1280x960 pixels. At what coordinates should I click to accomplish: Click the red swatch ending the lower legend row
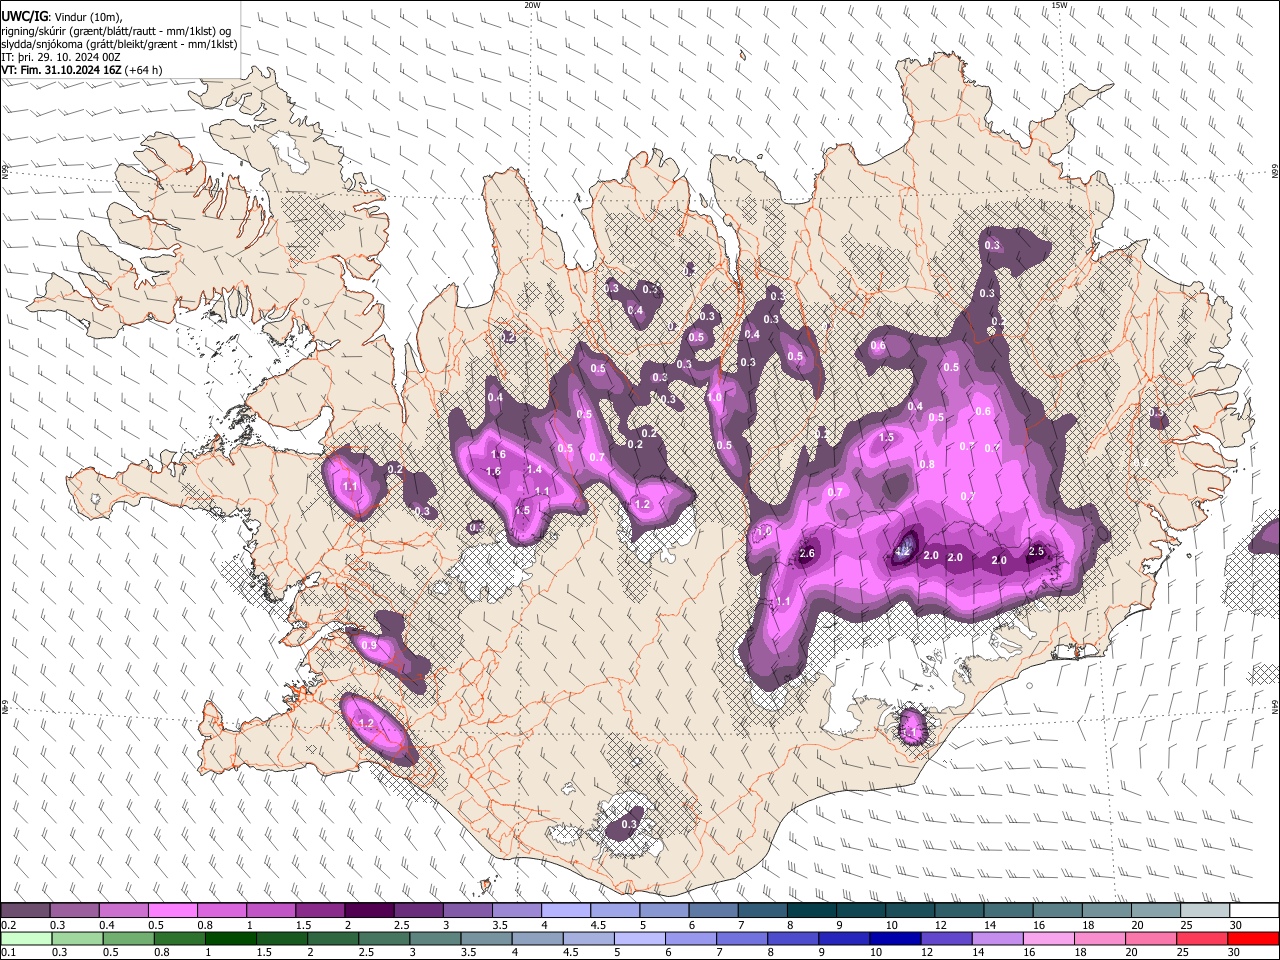click(1253, 938)
